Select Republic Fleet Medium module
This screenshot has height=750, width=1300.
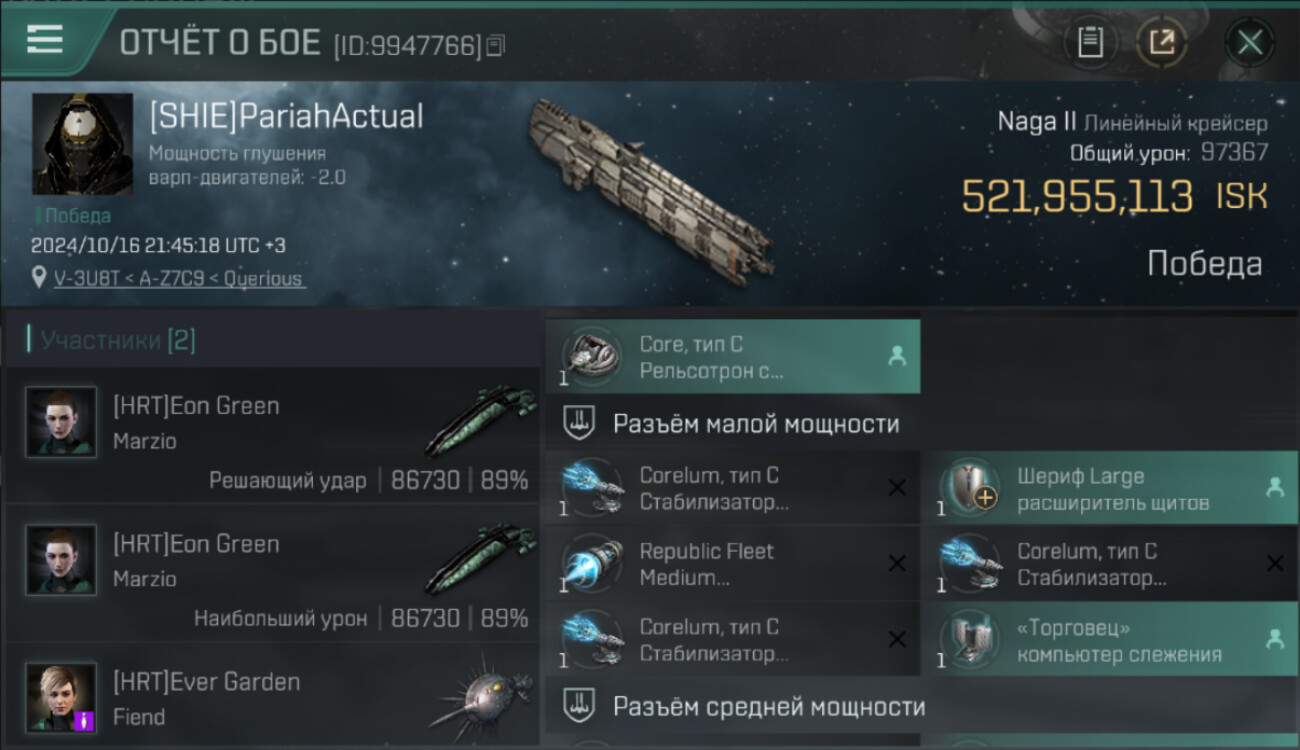[x=732, y=564]
